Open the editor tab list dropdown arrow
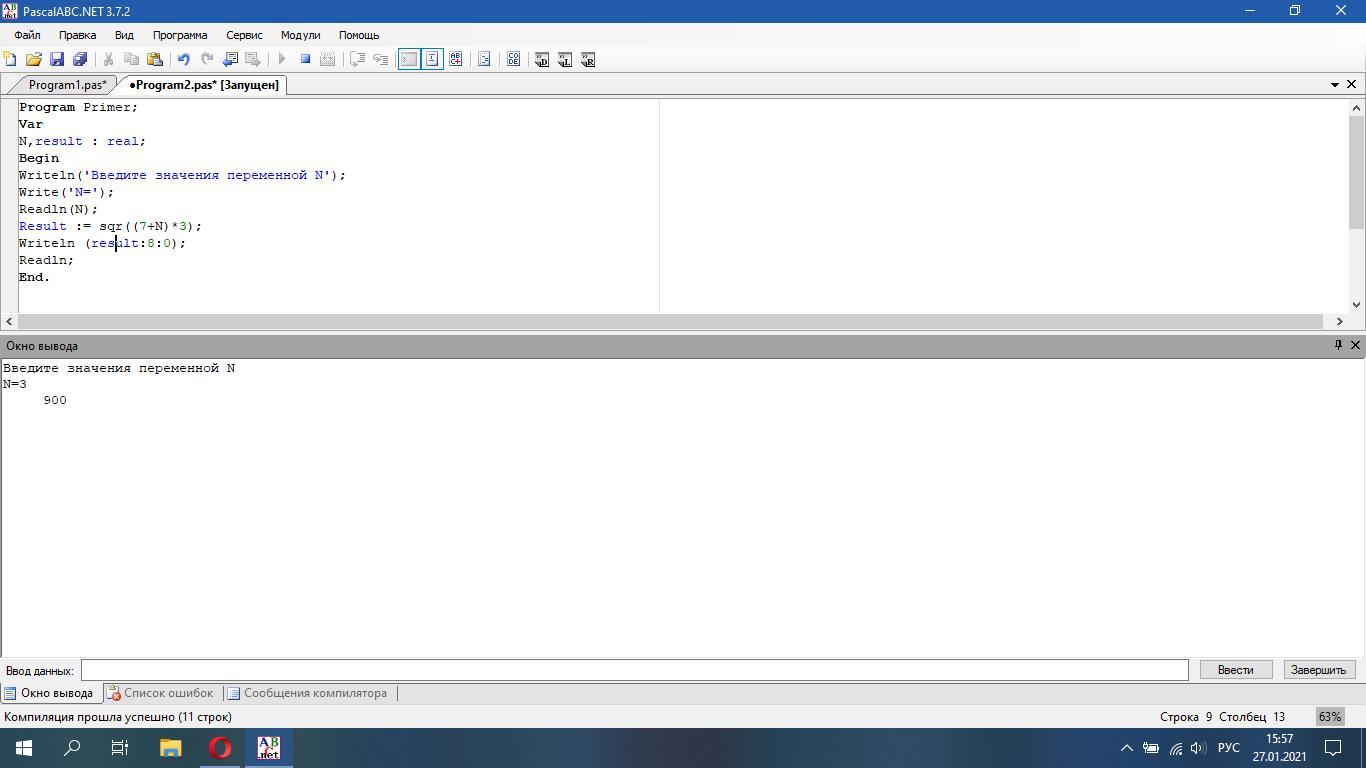This screenshot has height=768, width=1366. 1334,85
